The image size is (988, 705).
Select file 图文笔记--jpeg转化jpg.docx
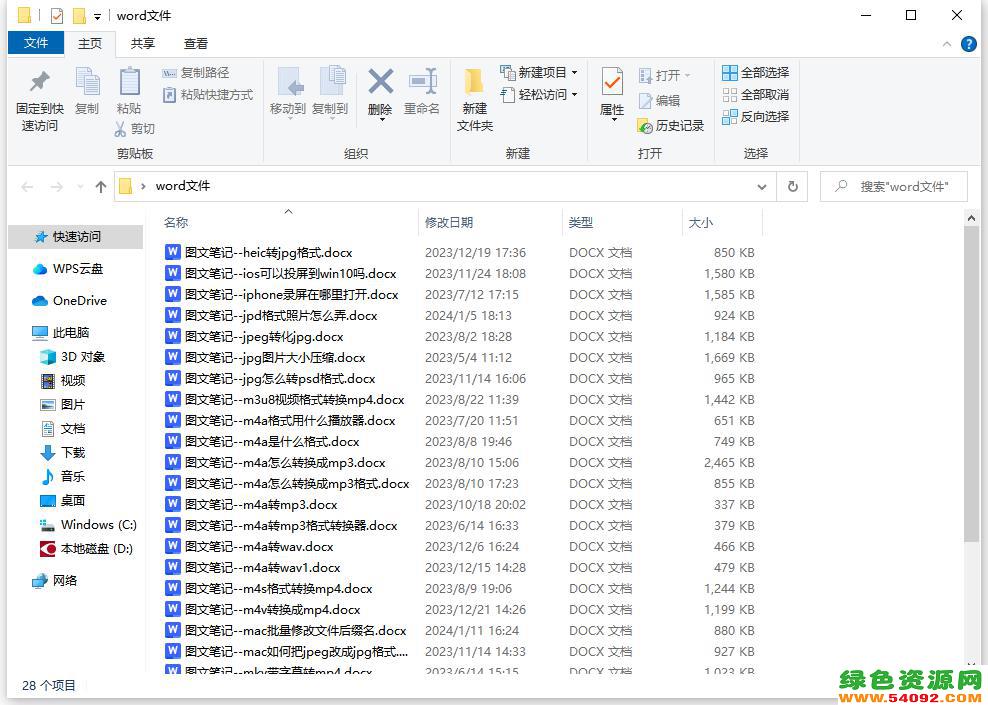[x=254, y=336]
